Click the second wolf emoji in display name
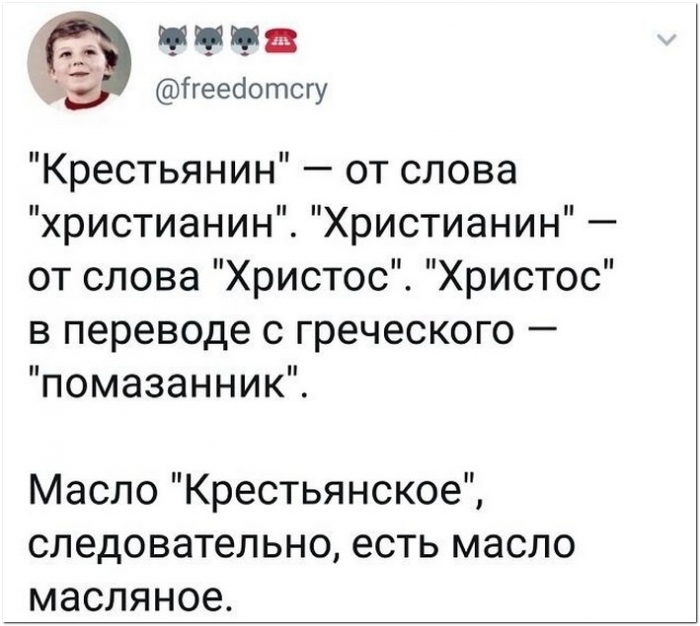700x626 pixels. tap(208, 41)
